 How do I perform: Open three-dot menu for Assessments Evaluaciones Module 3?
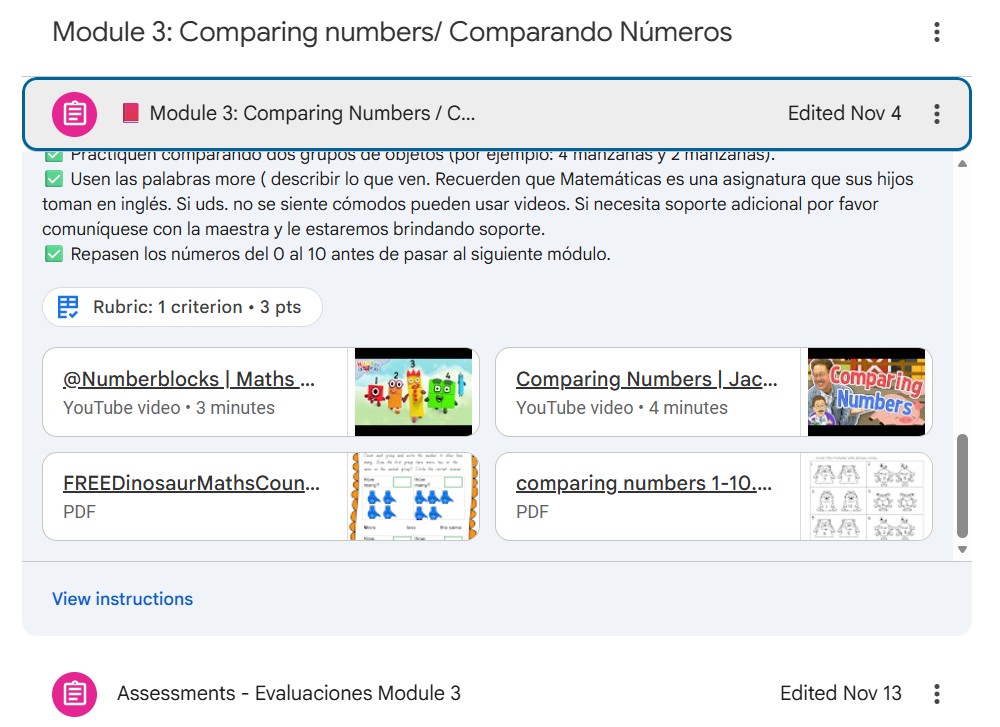point(936,693)
